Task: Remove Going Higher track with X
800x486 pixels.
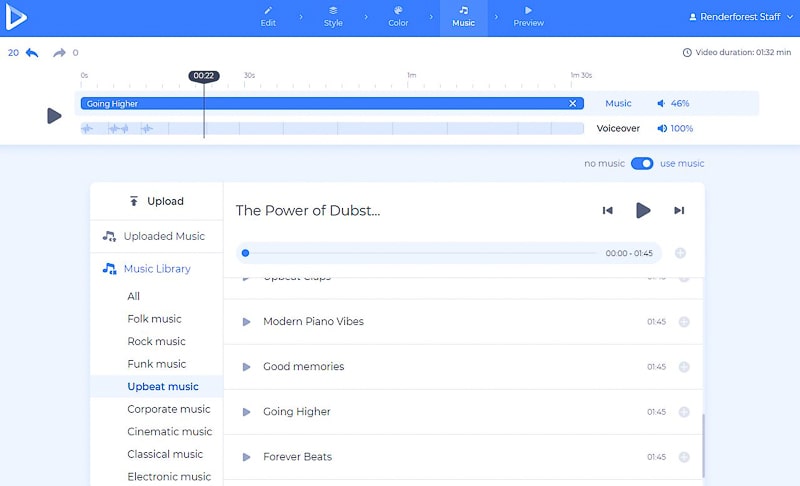Action: click(573, 103)
